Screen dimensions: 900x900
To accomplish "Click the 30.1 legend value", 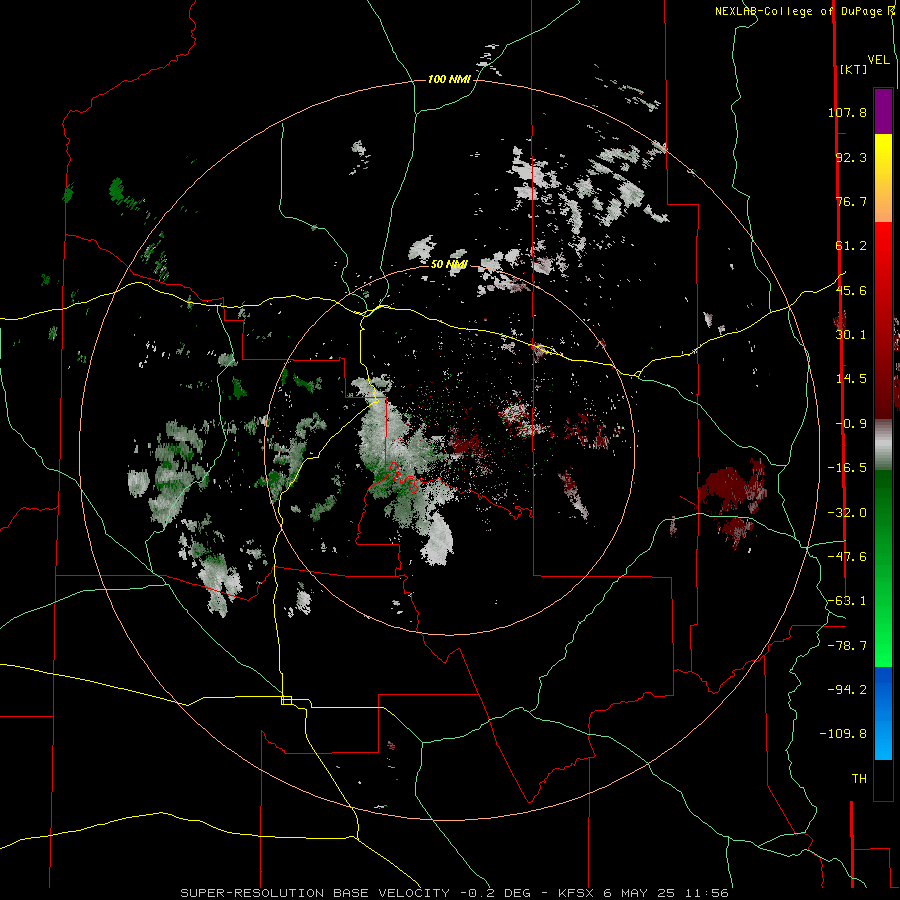I will point(851,335).
